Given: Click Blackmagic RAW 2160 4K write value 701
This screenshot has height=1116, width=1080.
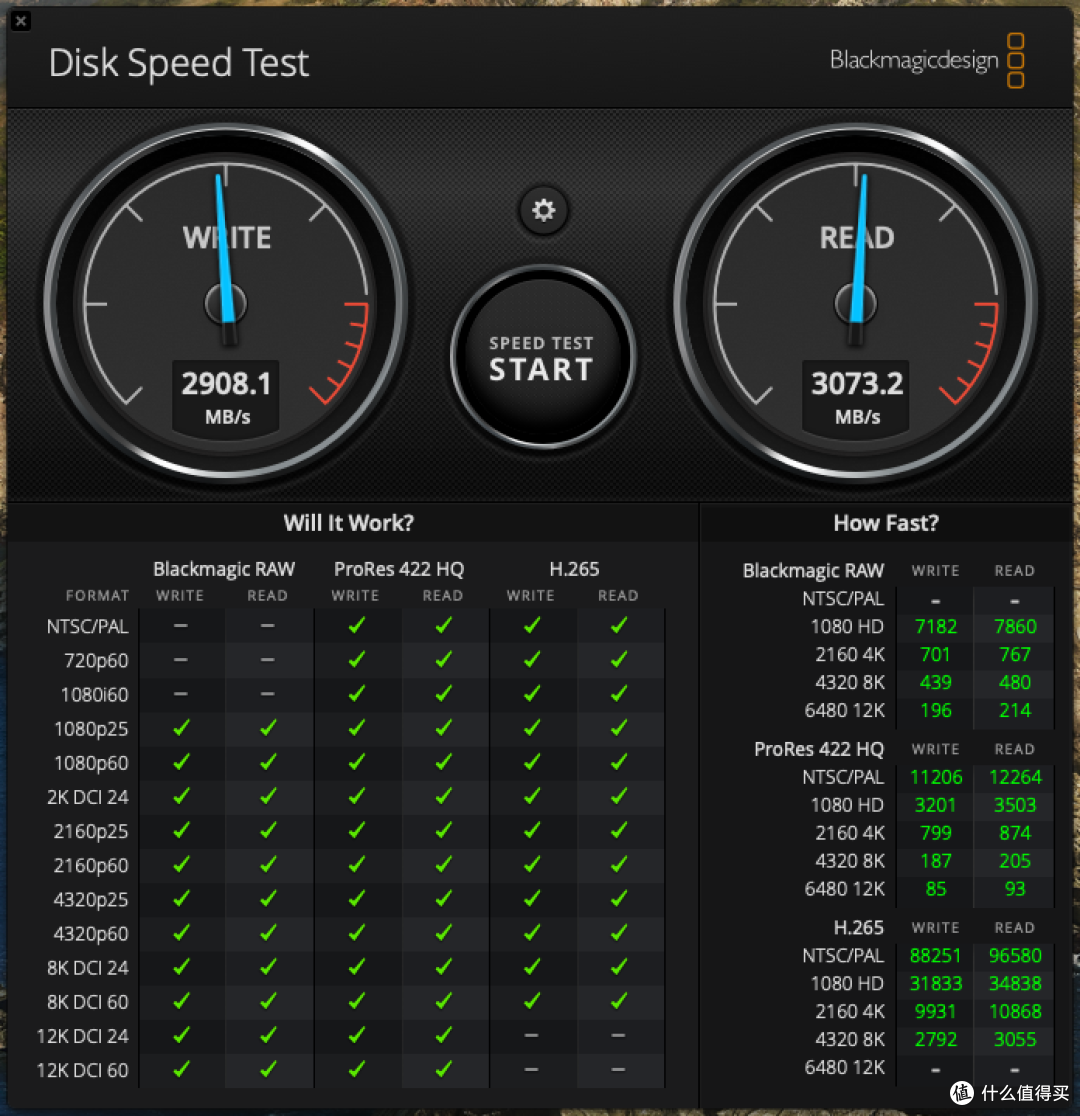Looking at the screenshot, I should (x=935, y=655).
